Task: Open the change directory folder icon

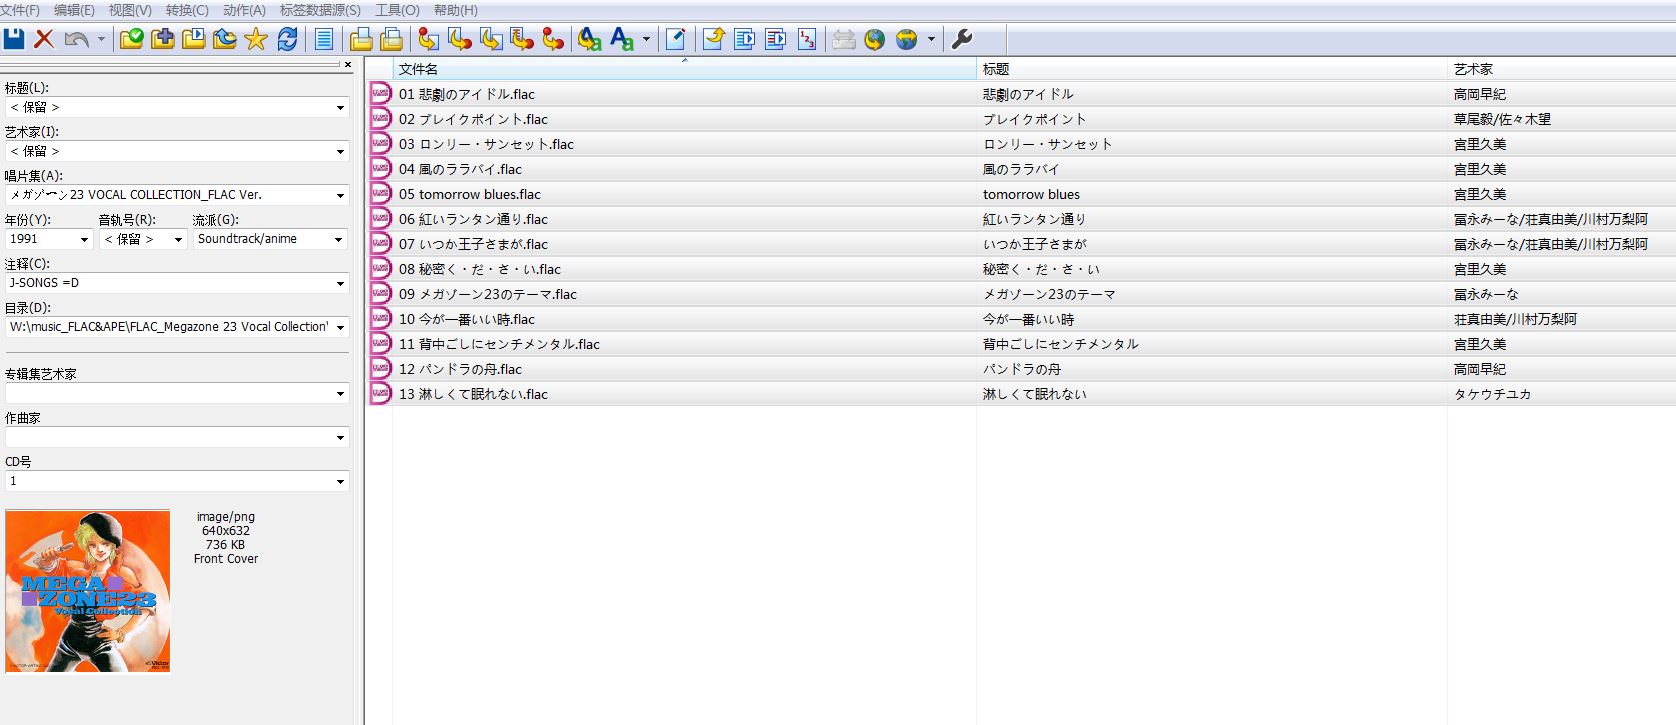Action: (x=132, y=39)
